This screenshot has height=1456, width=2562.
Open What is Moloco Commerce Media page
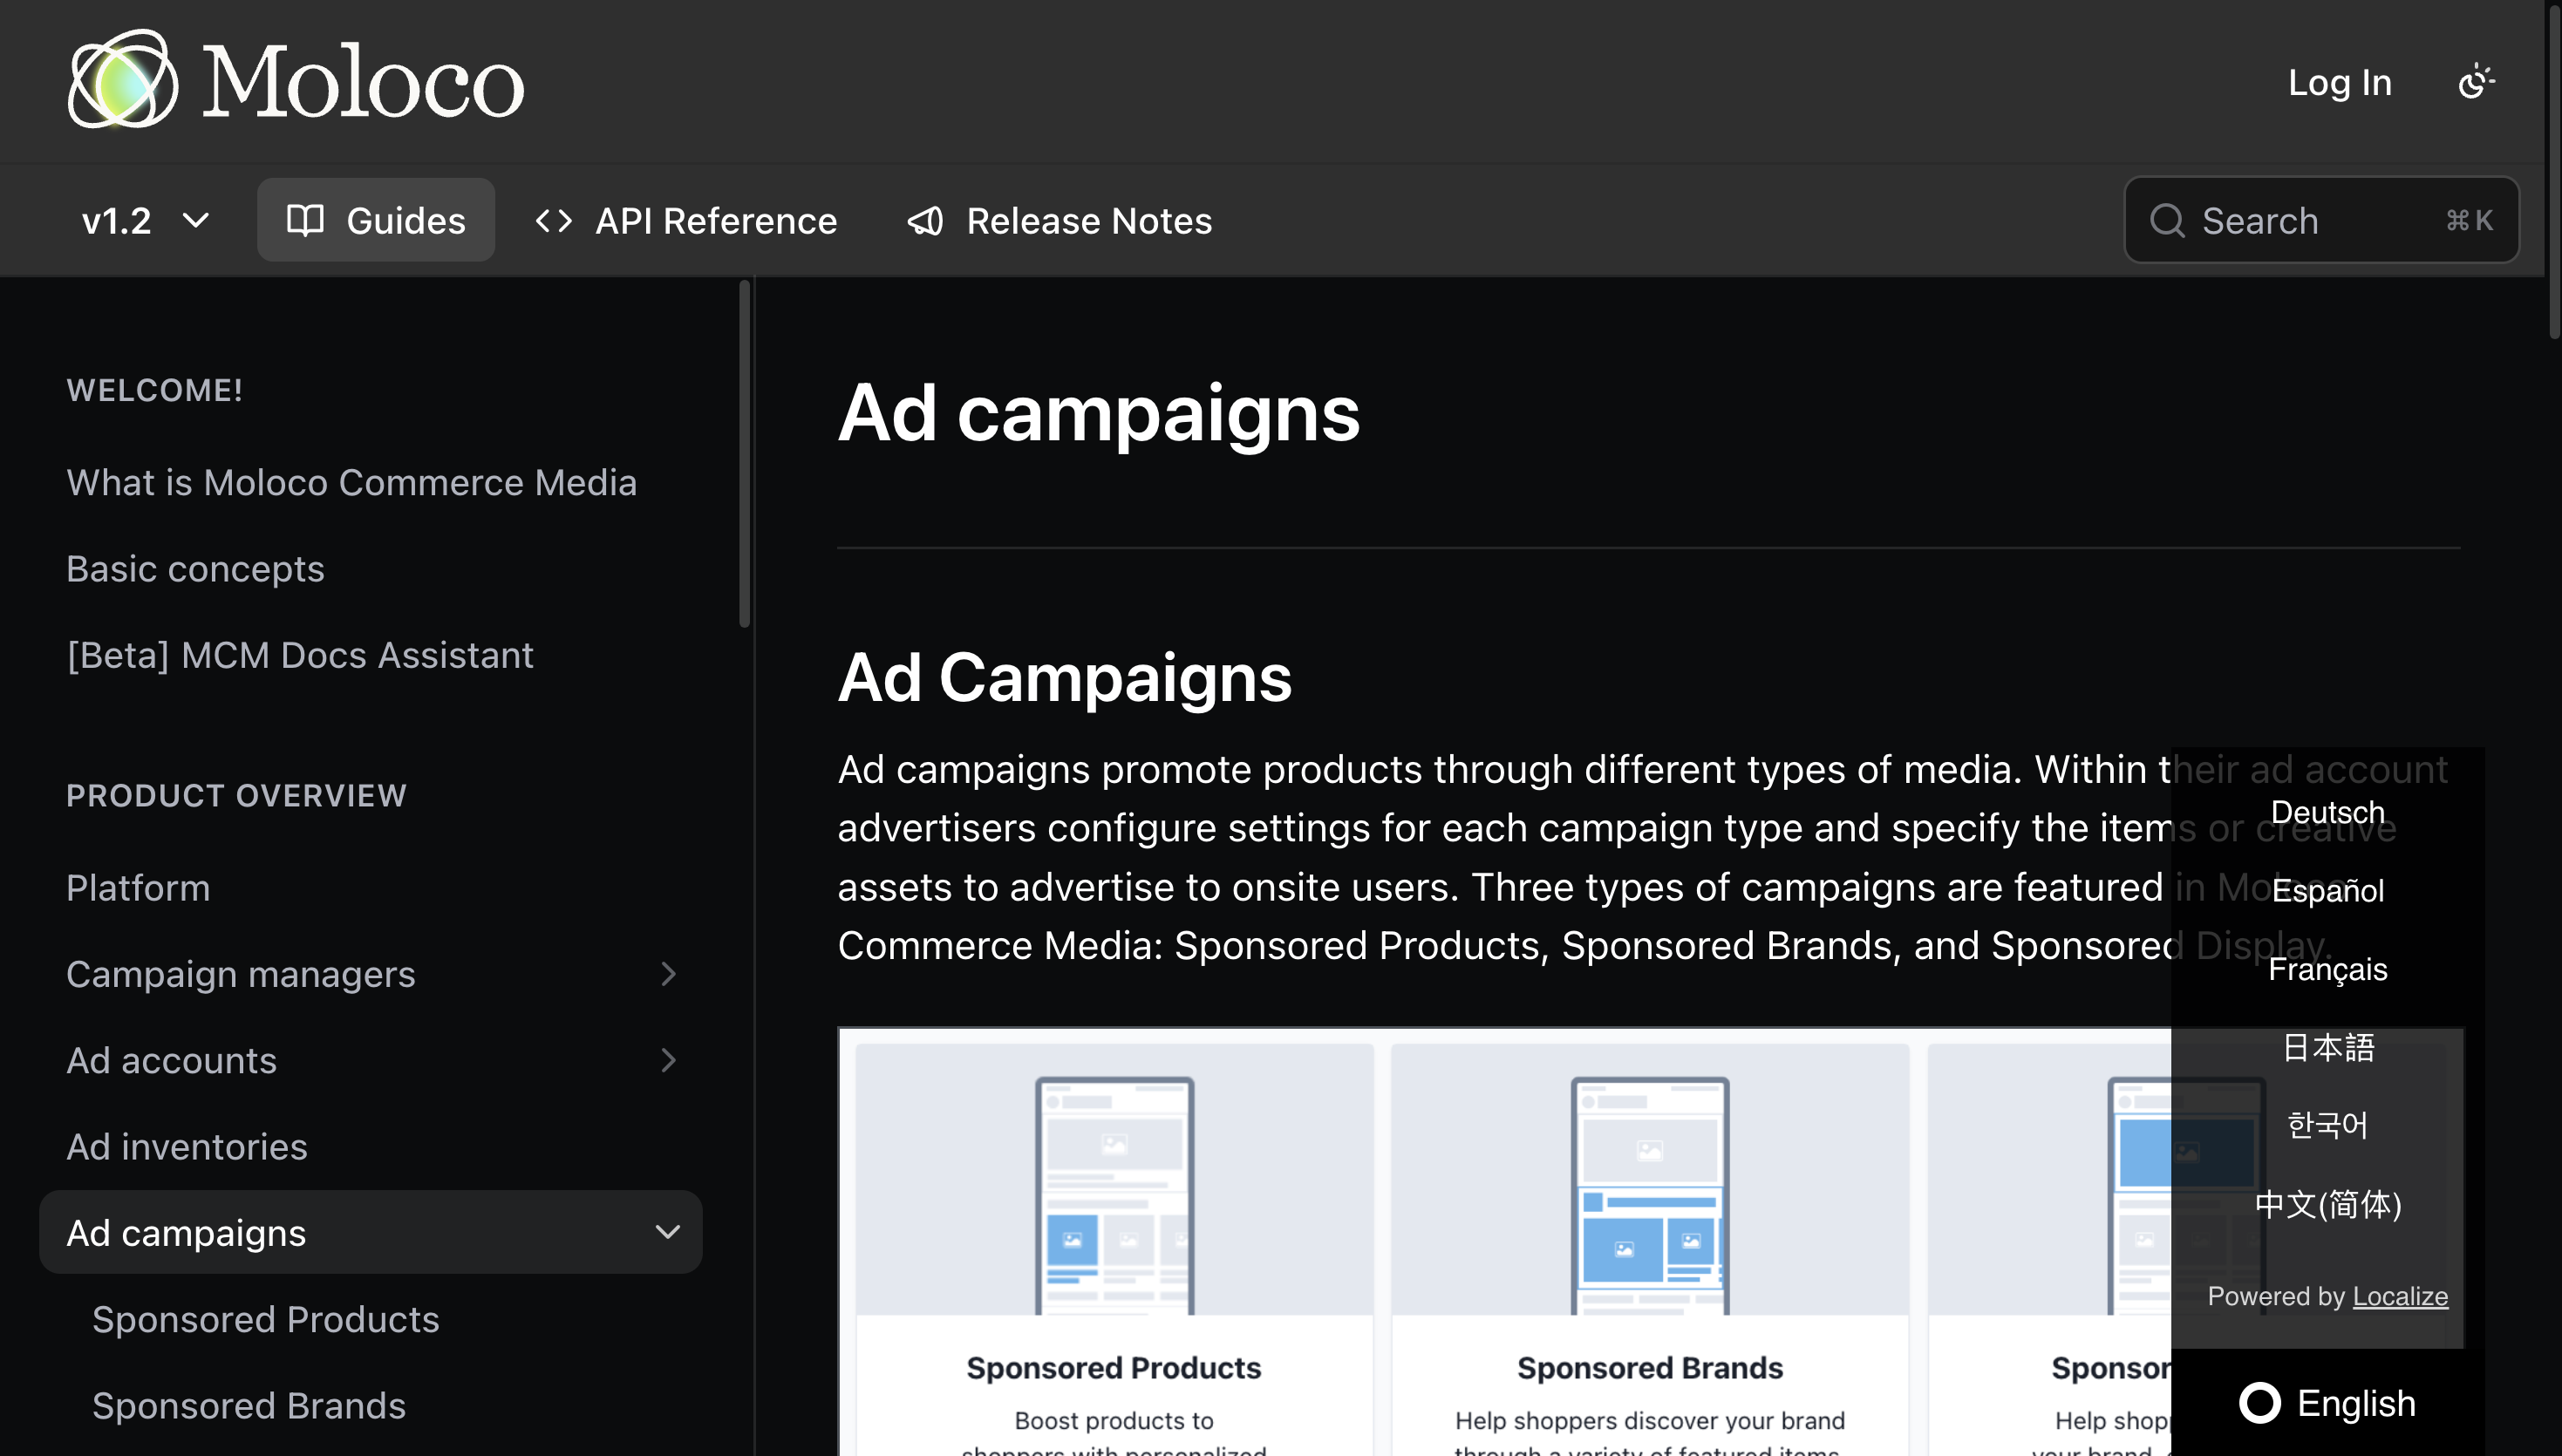point(351,482)
